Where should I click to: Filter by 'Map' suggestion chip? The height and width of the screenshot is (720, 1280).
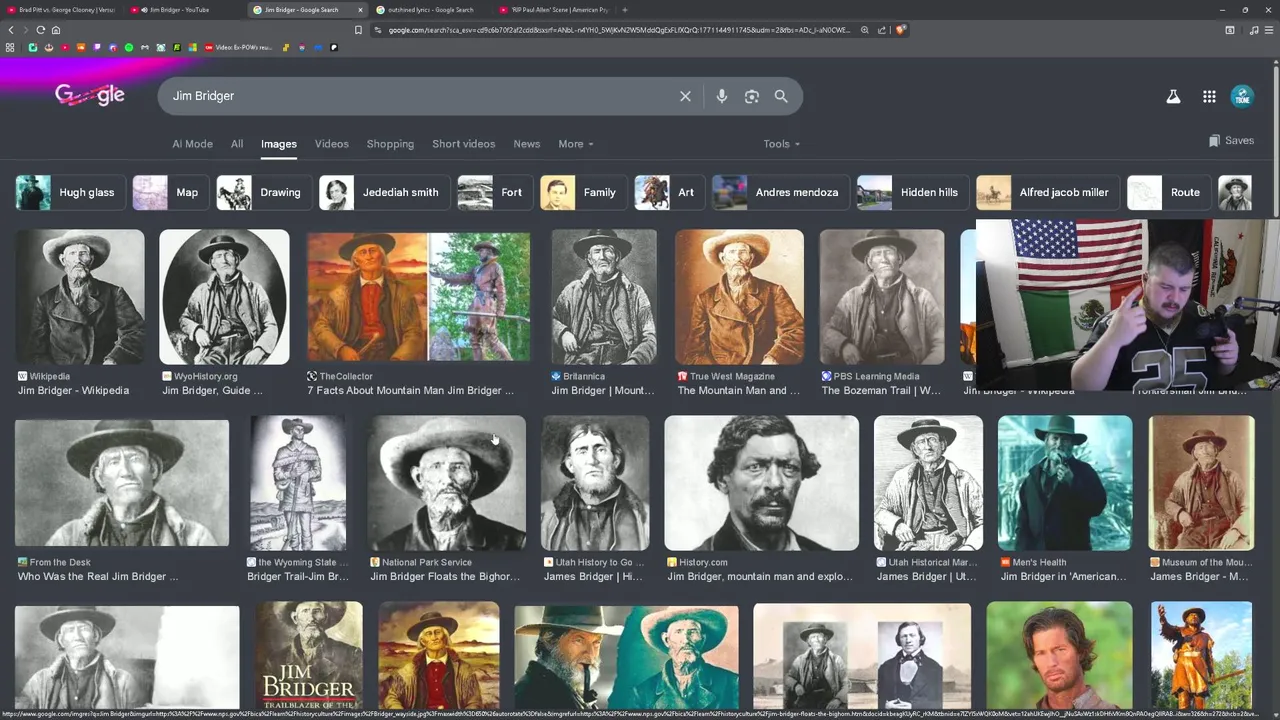[169, 192]
